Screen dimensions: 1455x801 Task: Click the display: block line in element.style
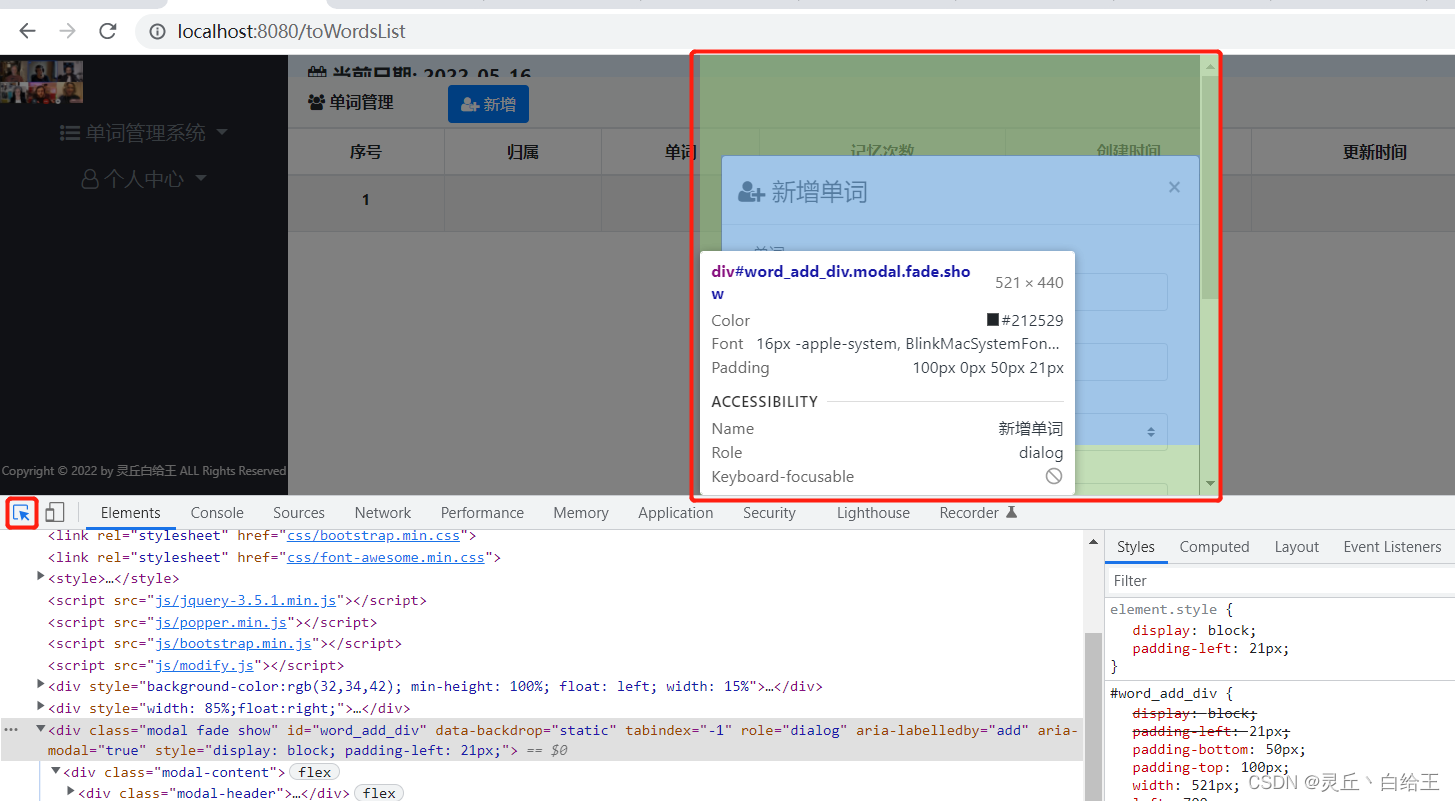(1194, 630)
